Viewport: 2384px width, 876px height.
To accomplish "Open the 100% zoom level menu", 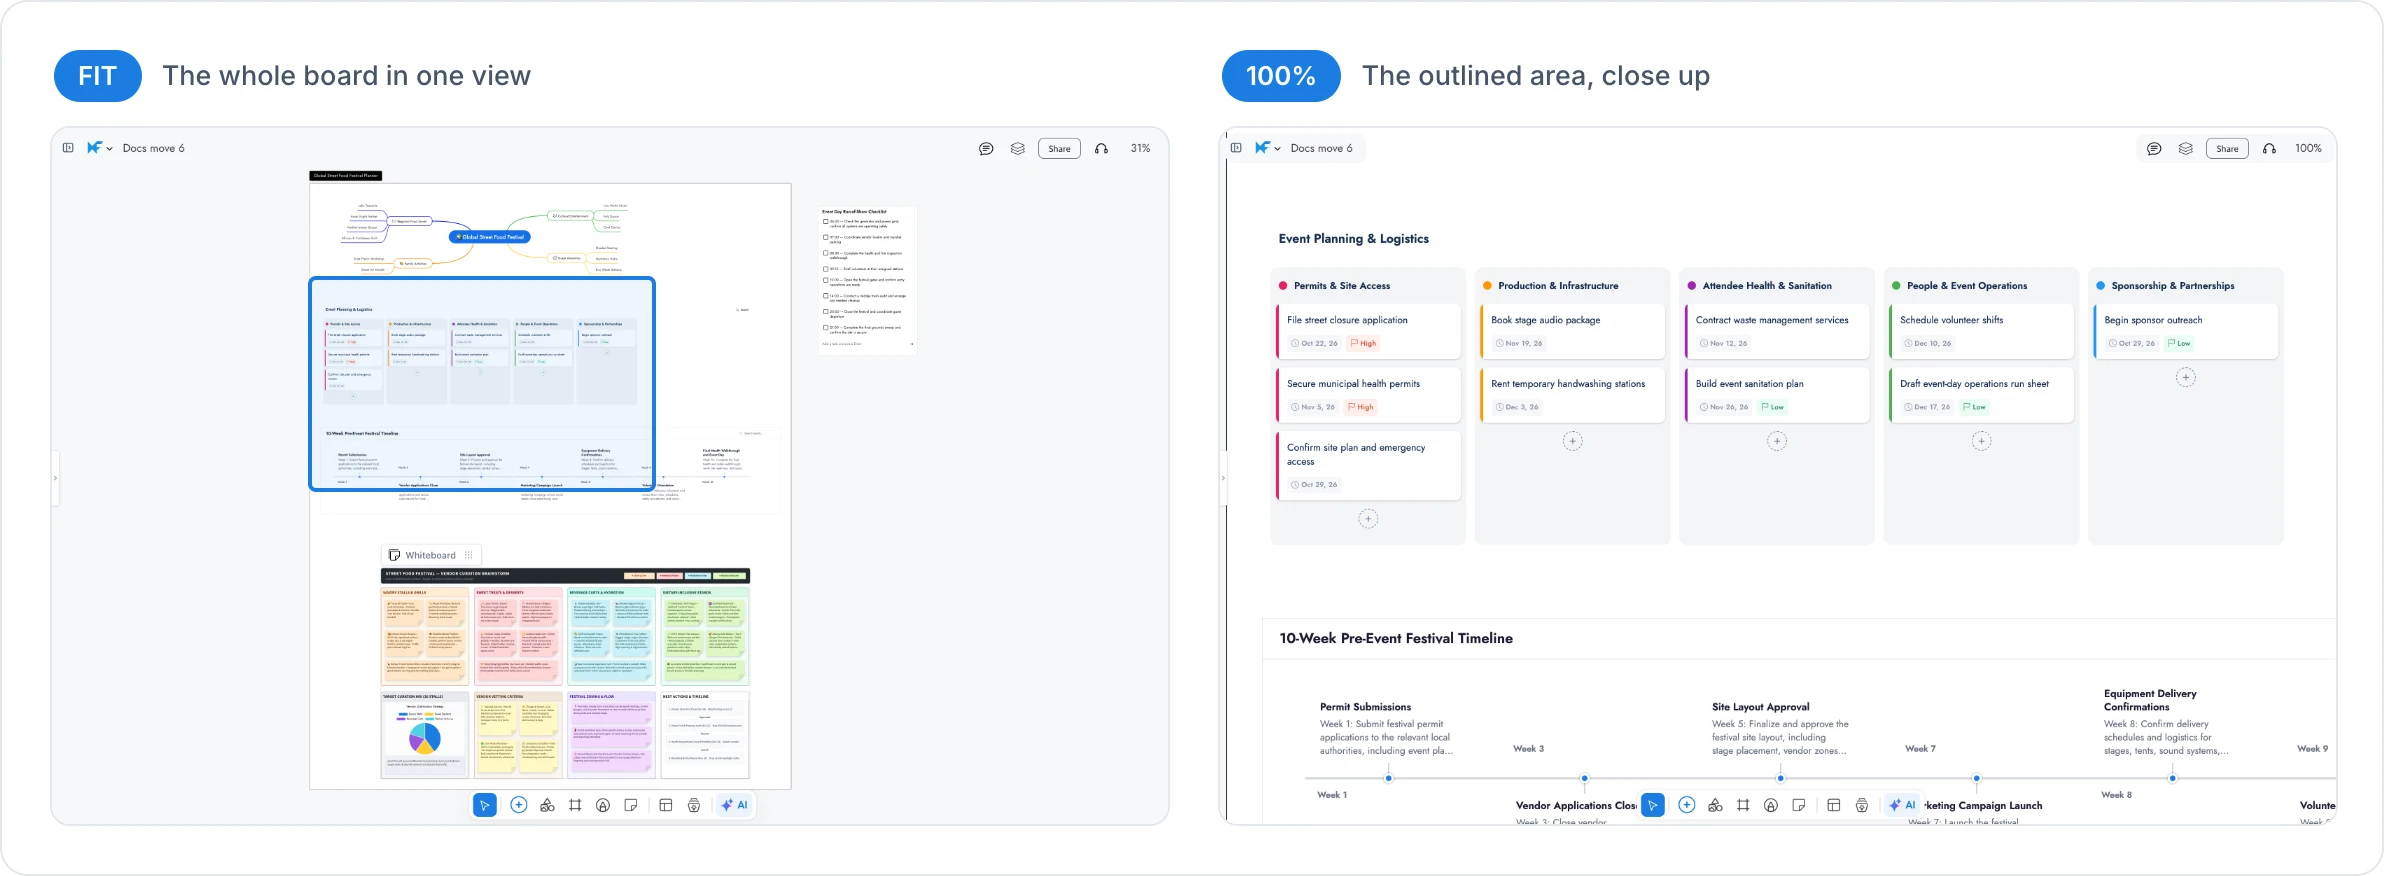I will 2308,148.
